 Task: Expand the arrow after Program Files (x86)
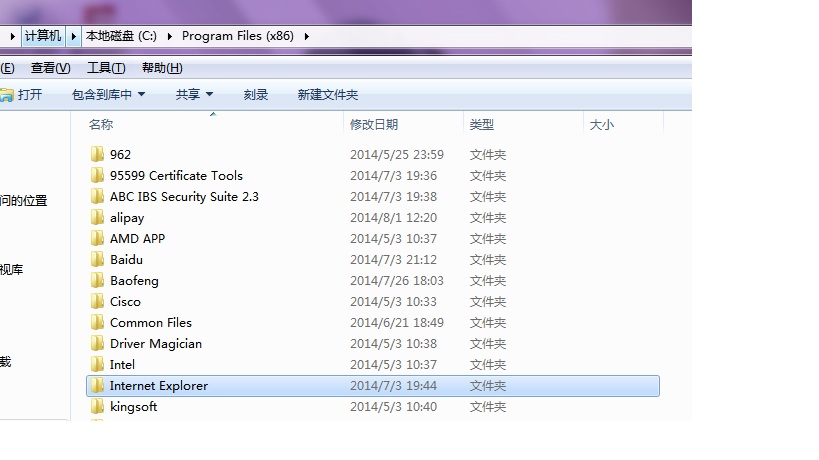306,36
